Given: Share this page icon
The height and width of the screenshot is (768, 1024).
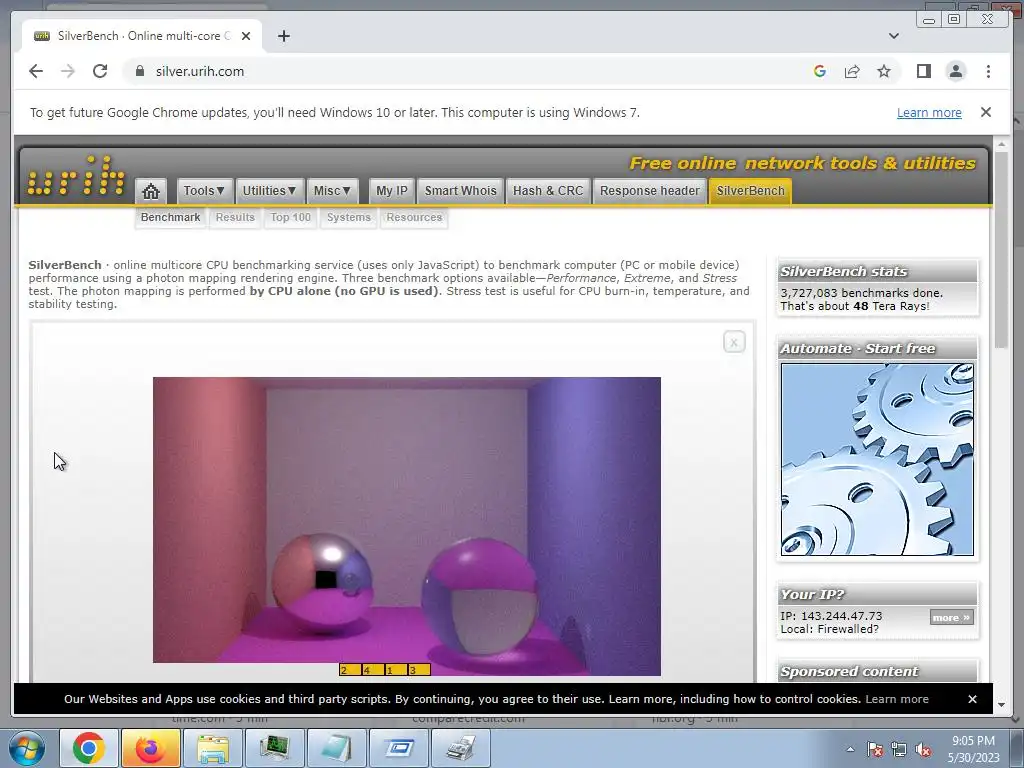Looking at the screenshot, I should [x=852, y=71].
